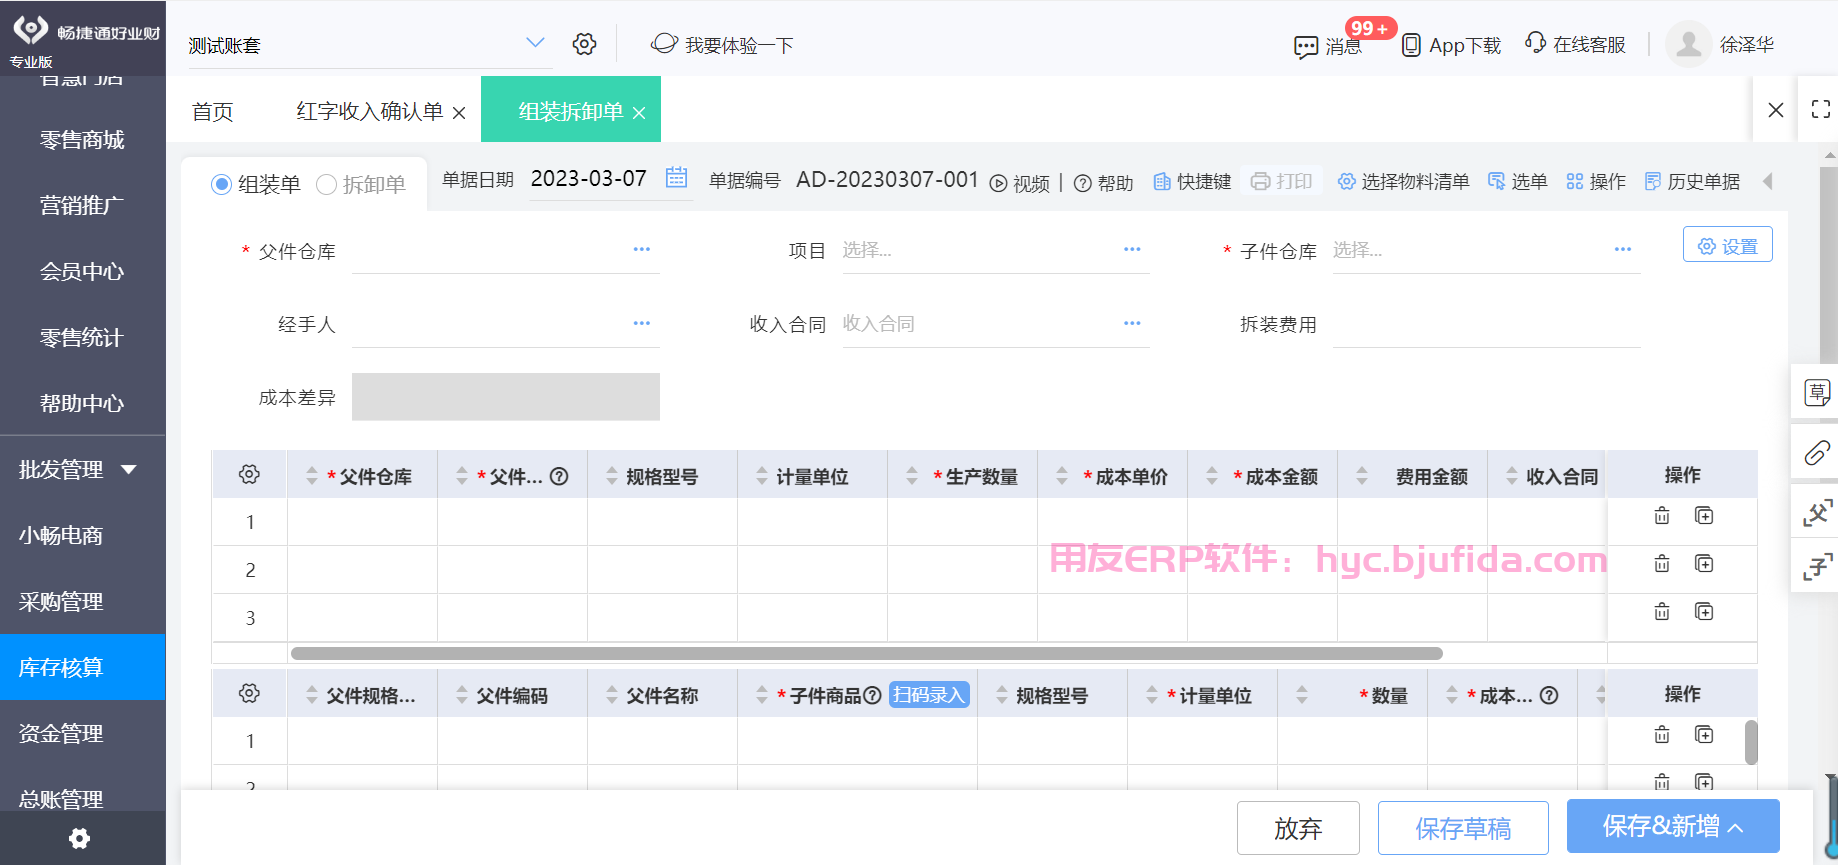Open 操作 toolbar menu
Image resolution: width=1838 pixels, height=865 pixels.
(1596, 181)
